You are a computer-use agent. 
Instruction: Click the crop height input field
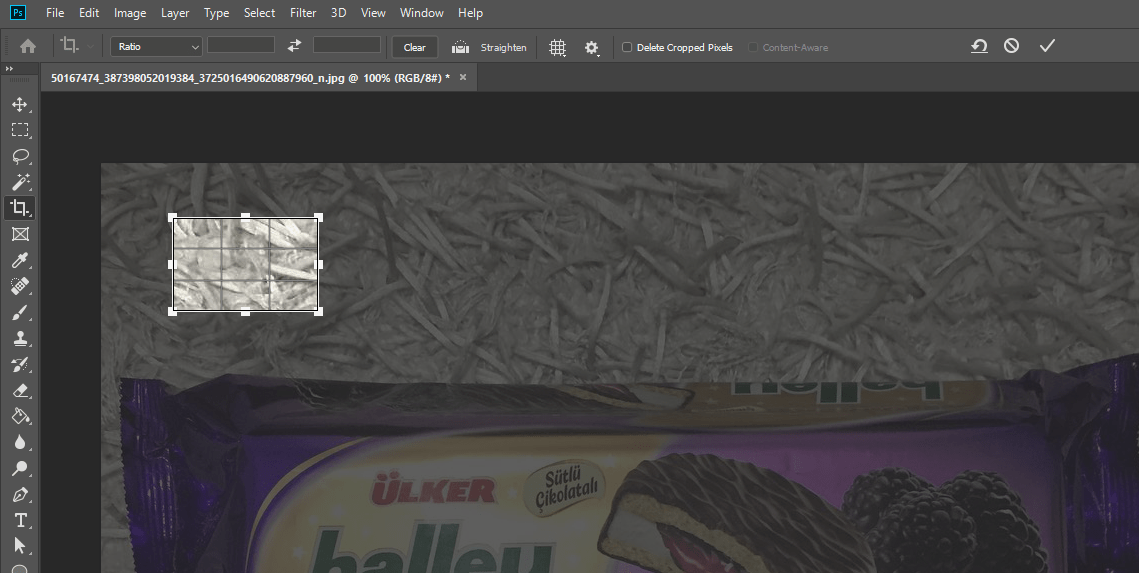(346, 45)
